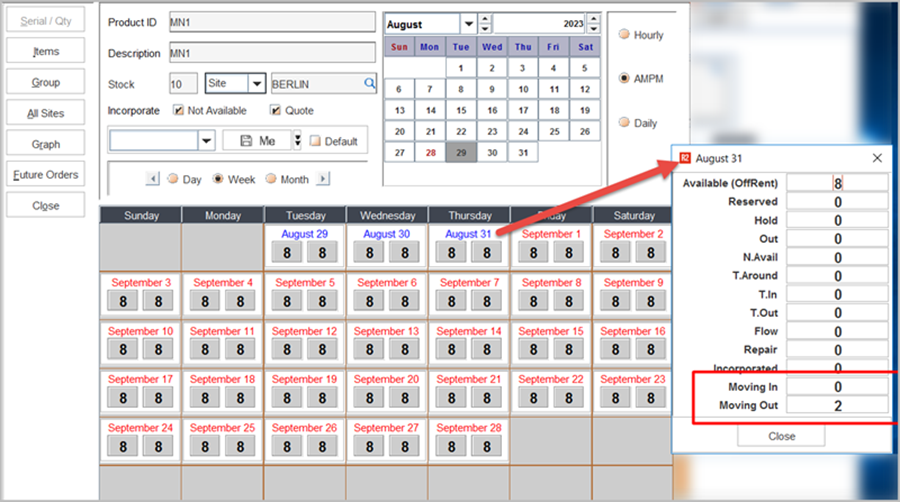Open the Future Orders panel
The height and width of the screenshot is (502, 900).
pyautogui.click(x=45, y=175)
